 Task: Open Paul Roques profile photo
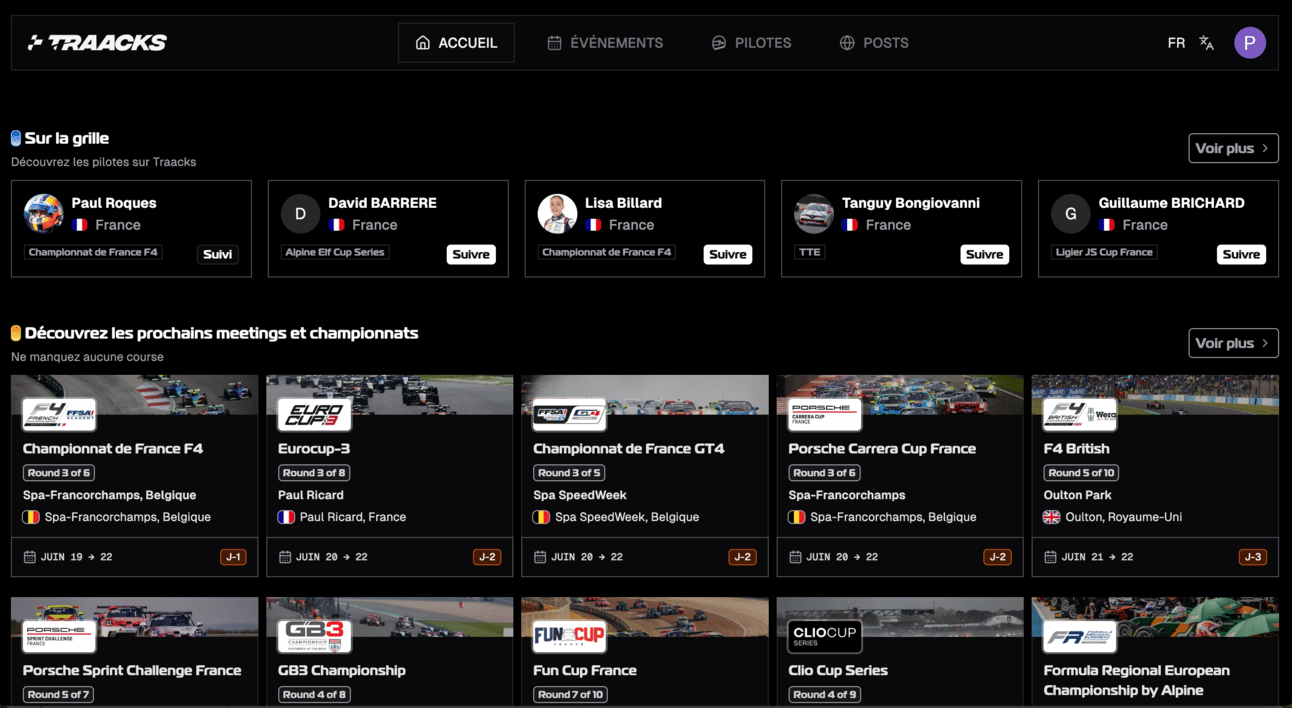(x=43, y=213)
